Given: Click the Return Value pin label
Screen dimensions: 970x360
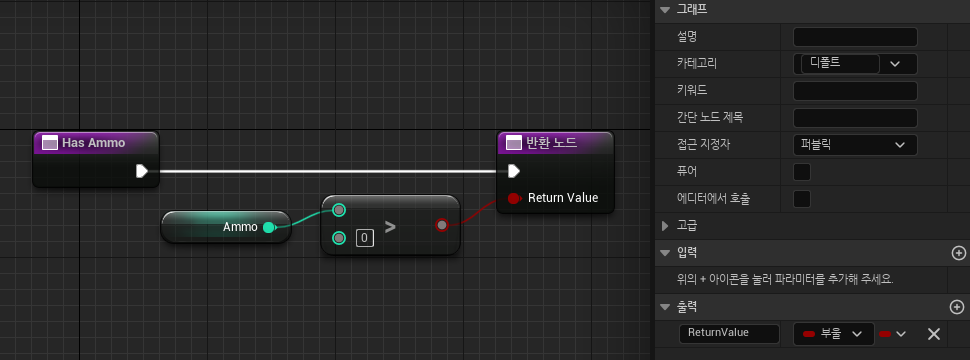Looking at the screenshot, I should pos(563,198).
